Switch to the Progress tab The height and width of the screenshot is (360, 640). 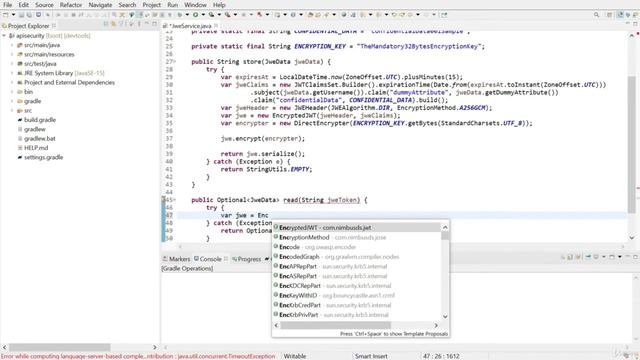[x=246, y=259]
